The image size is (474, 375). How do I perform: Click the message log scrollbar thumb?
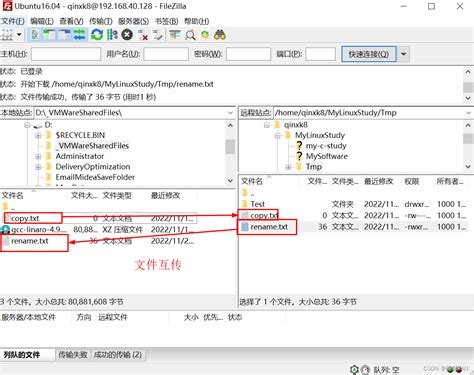tap(468, 87)
